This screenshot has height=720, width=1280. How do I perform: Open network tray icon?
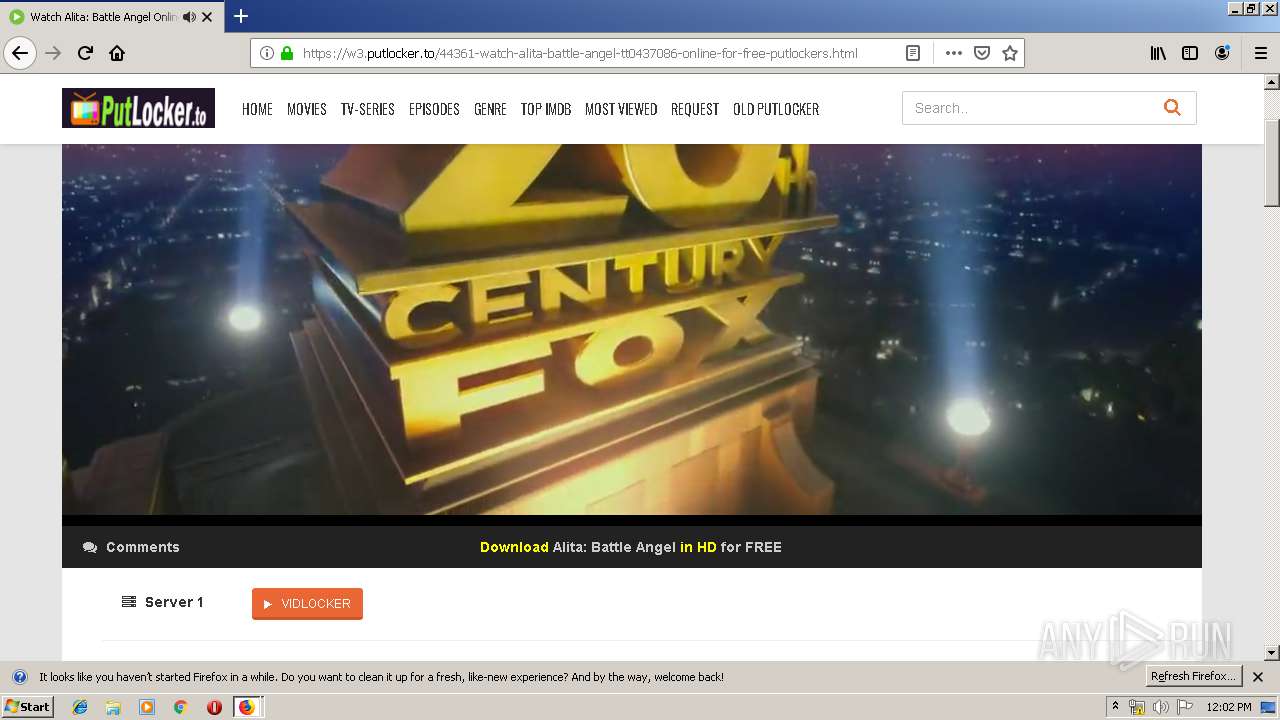tap(1137, 707)
